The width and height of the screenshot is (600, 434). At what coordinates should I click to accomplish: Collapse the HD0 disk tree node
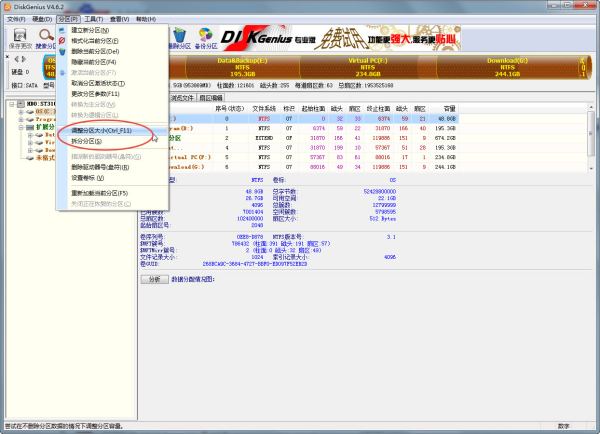point(11,102)
